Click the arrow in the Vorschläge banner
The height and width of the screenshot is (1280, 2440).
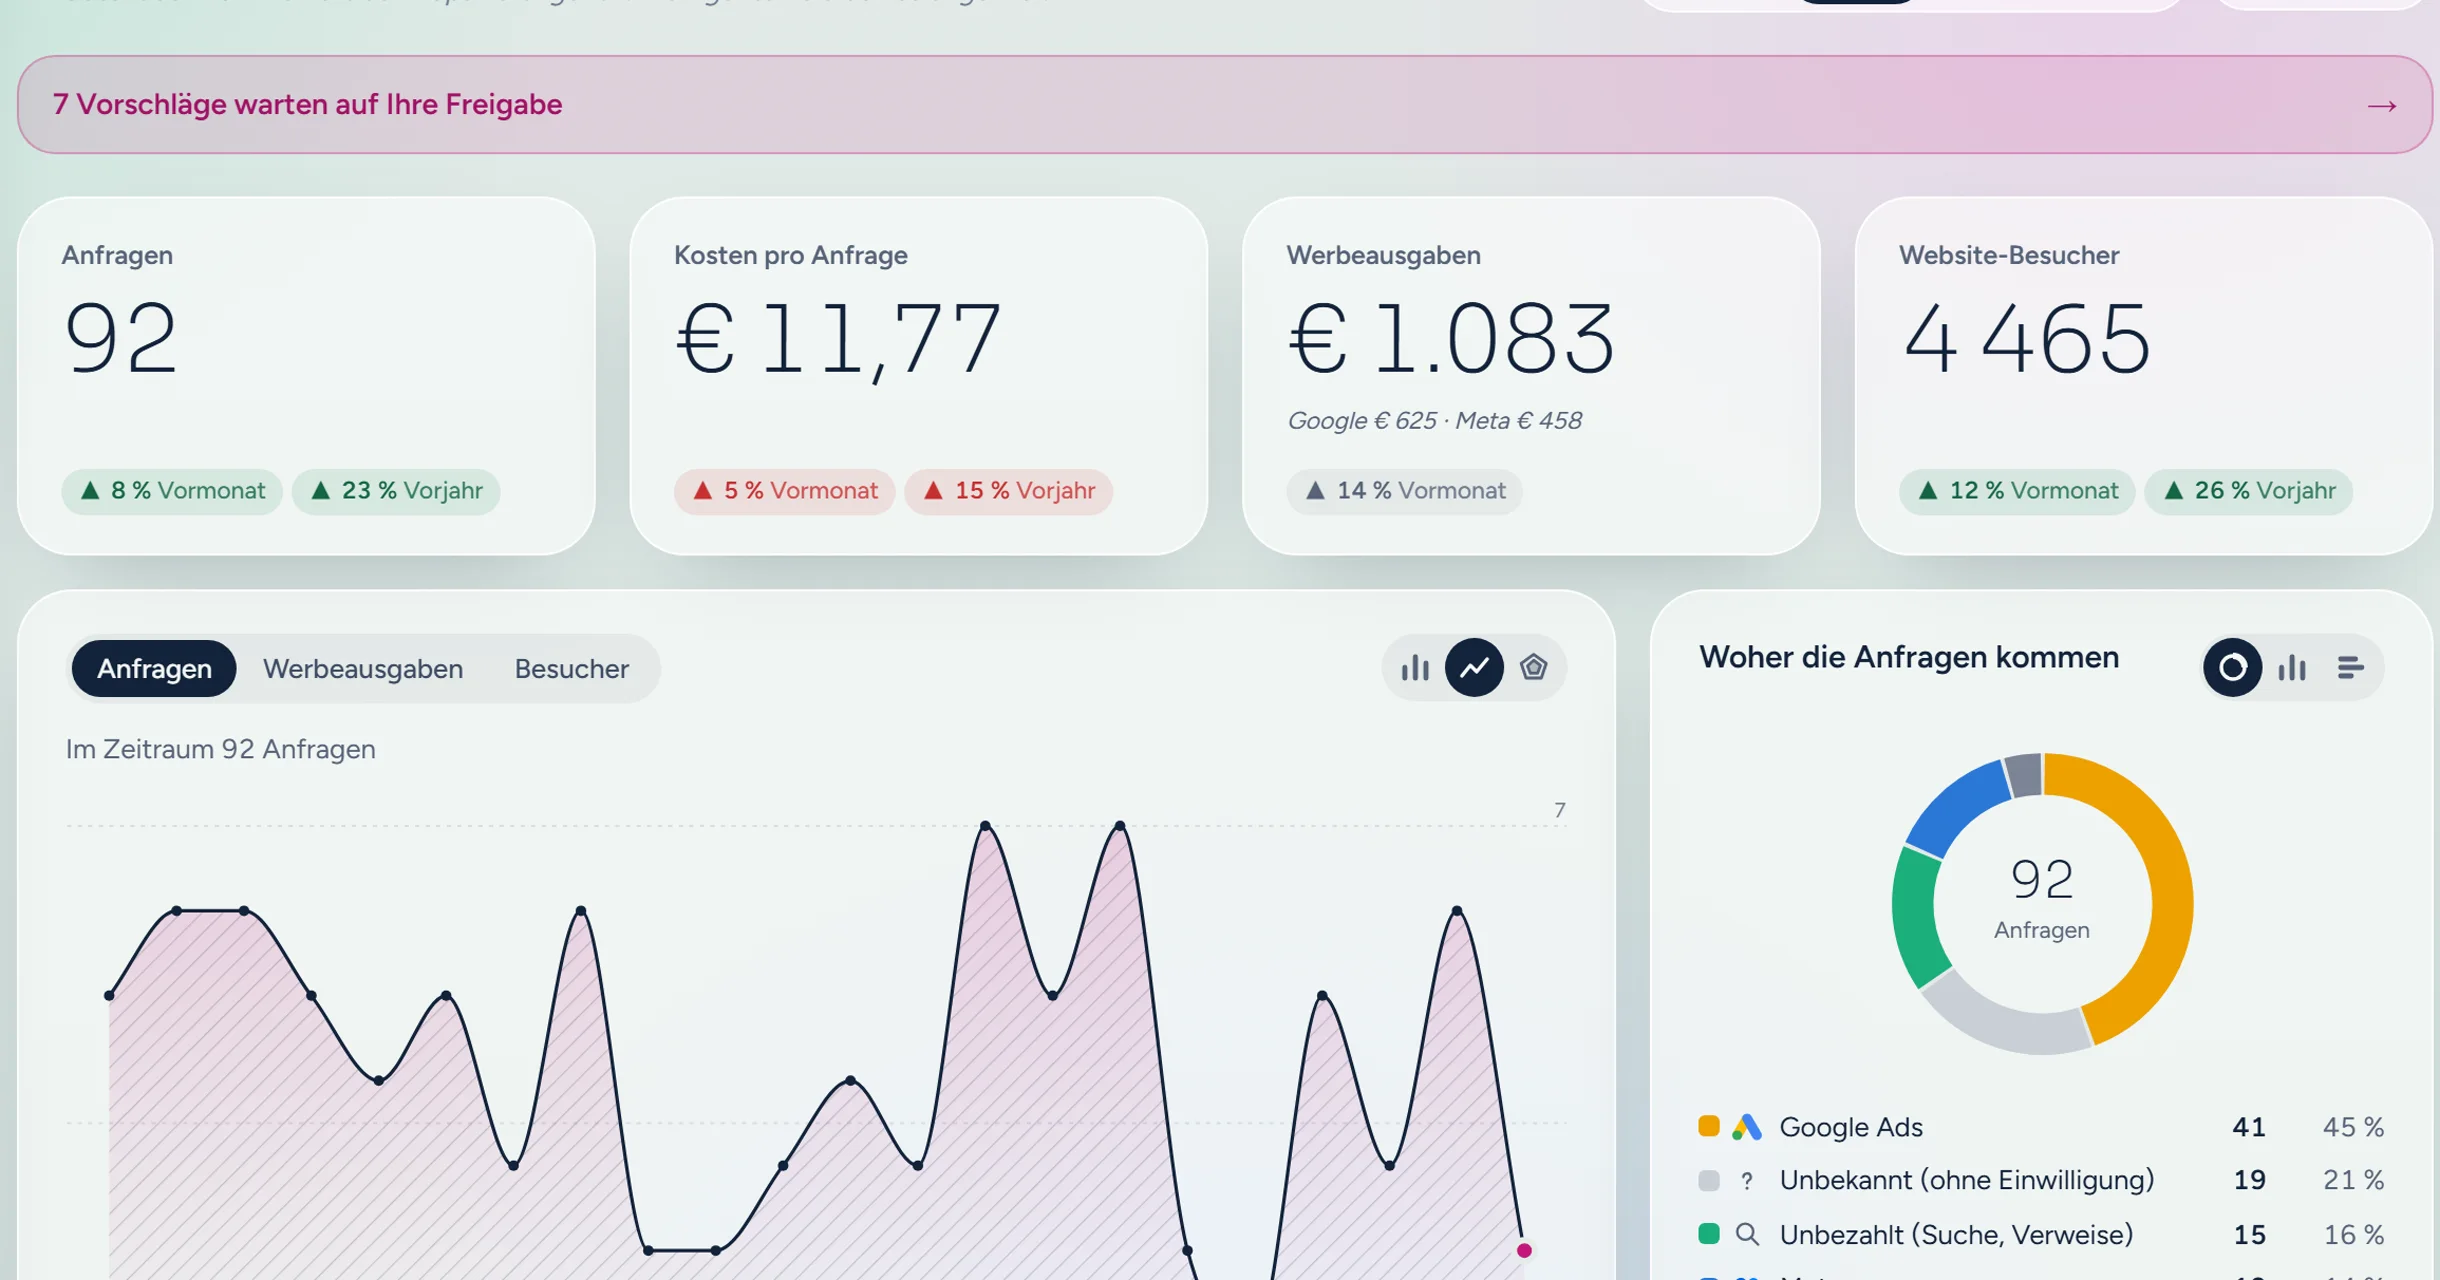pyautogui.click(x=2382, y=106)
